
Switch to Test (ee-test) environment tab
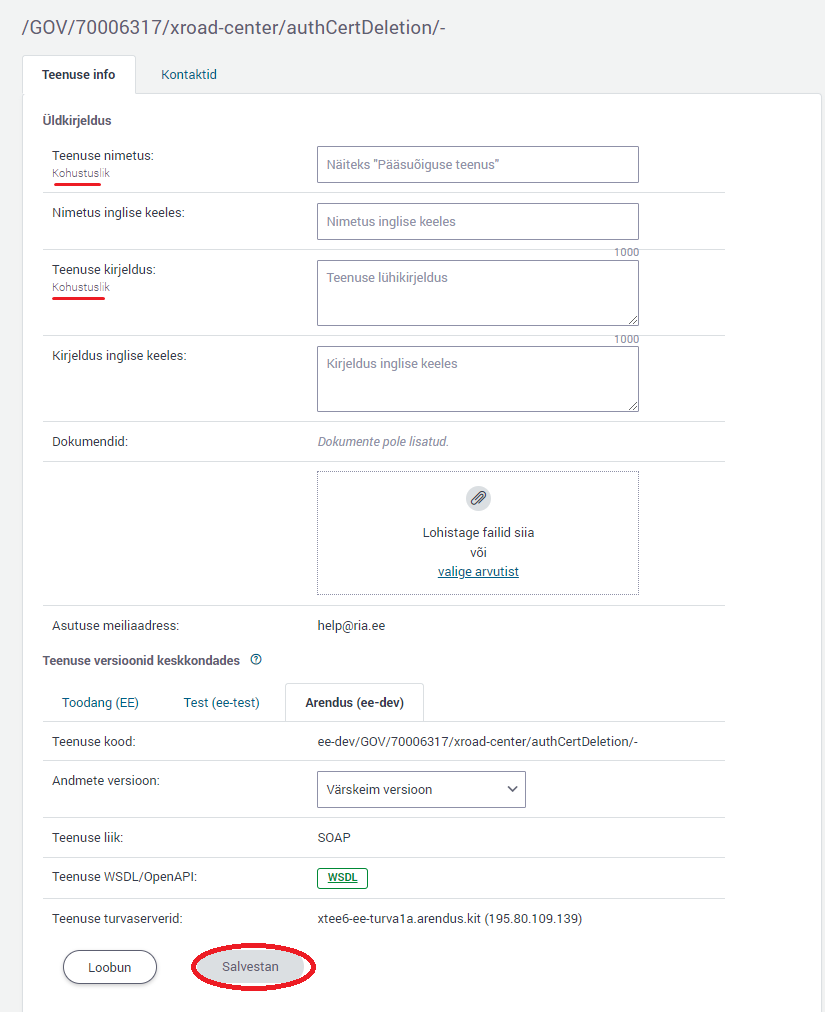(221, 703)
